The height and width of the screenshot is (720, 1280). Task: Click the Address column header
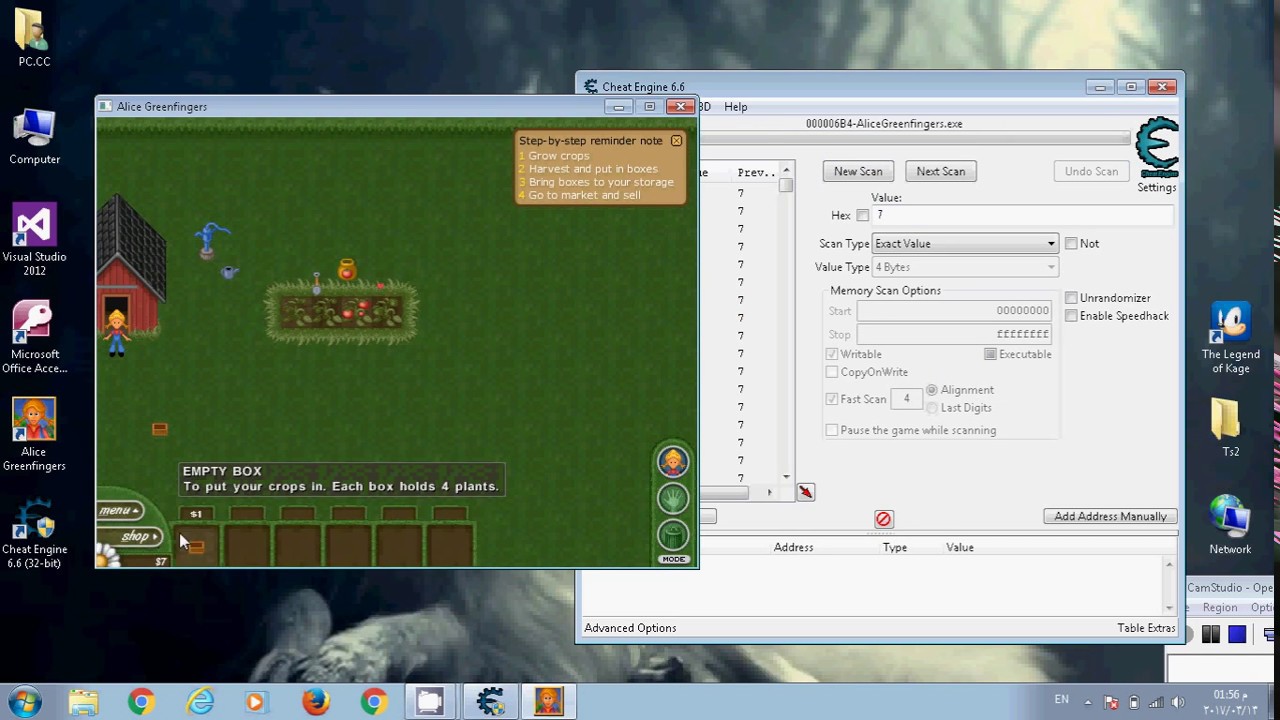point(793,548)
